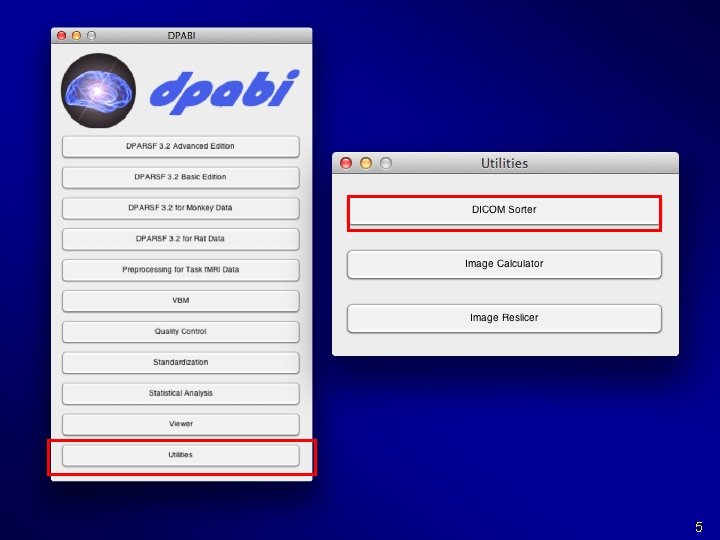Open the Image Calculator utility
The height and width of the screenshot is (540, 720).
pyautogui.click(x=504, y=264)
